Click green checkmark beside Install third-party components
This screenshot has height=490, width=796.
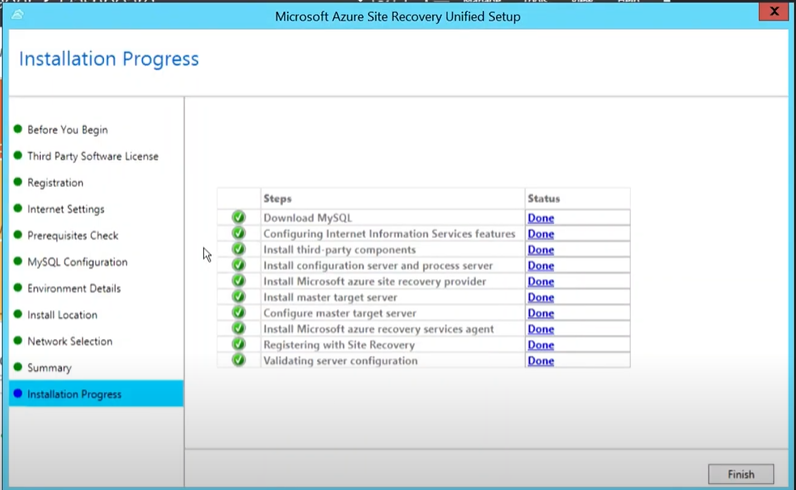[x=239, y=249]
